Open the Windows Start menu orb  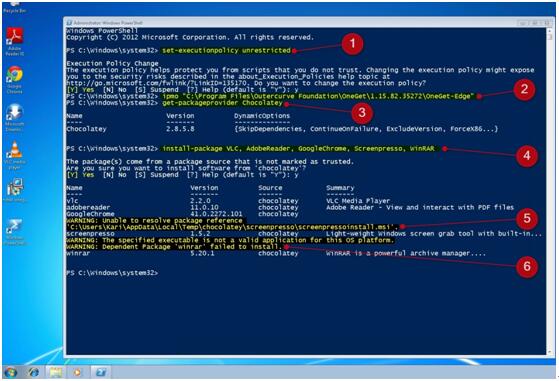pos(10,373)
